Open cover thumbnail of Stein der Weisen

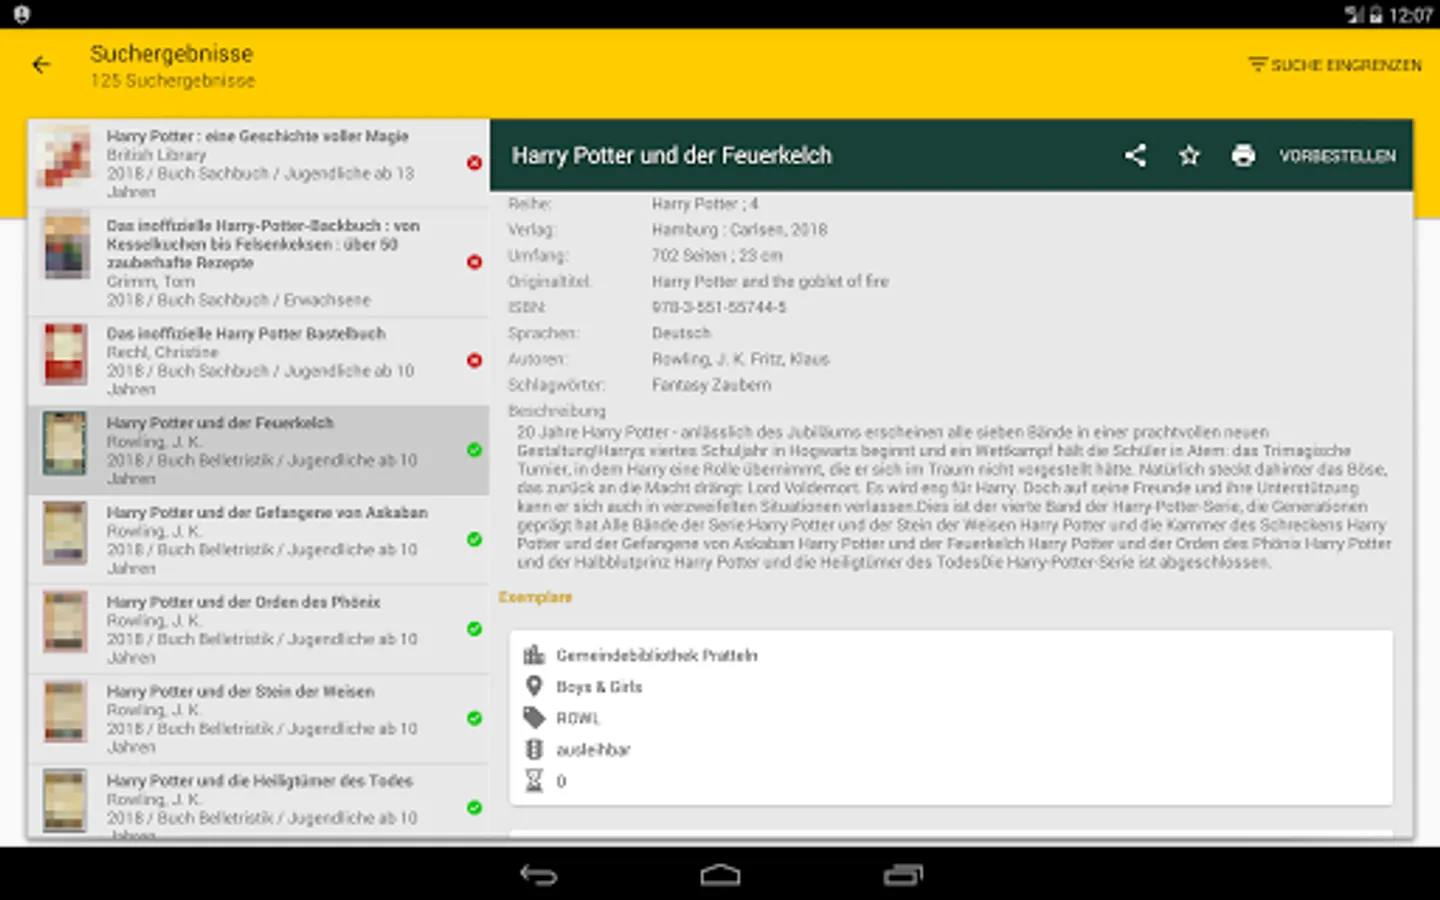[65, 711]
